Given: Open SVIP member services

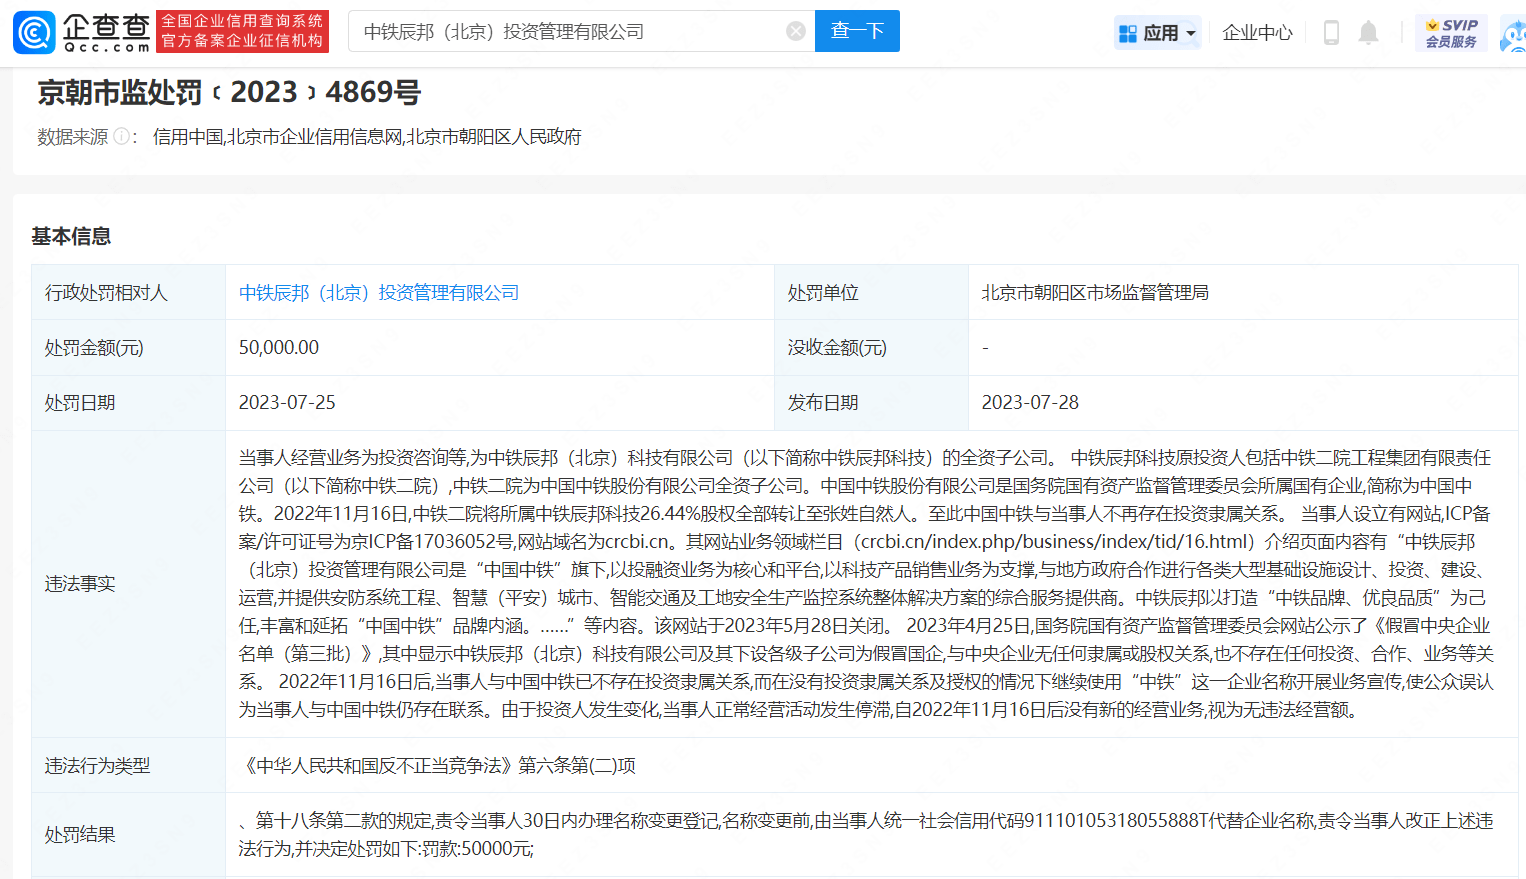Looking at the screenshot, I should [1451, 32].
